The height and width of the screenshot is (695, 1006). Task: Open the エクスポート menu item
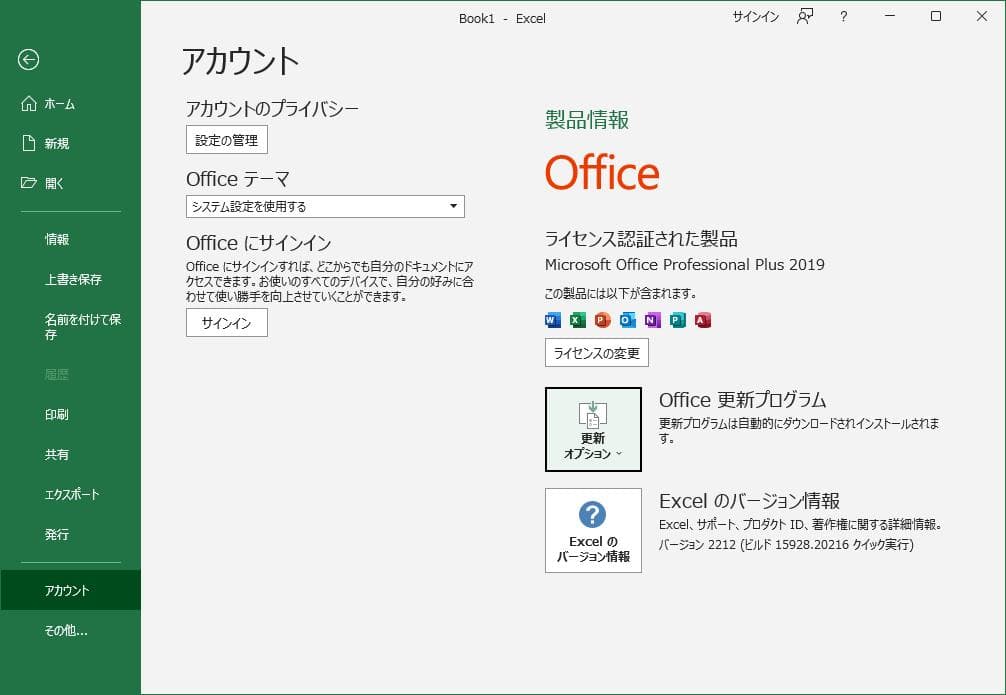[70, 494]
